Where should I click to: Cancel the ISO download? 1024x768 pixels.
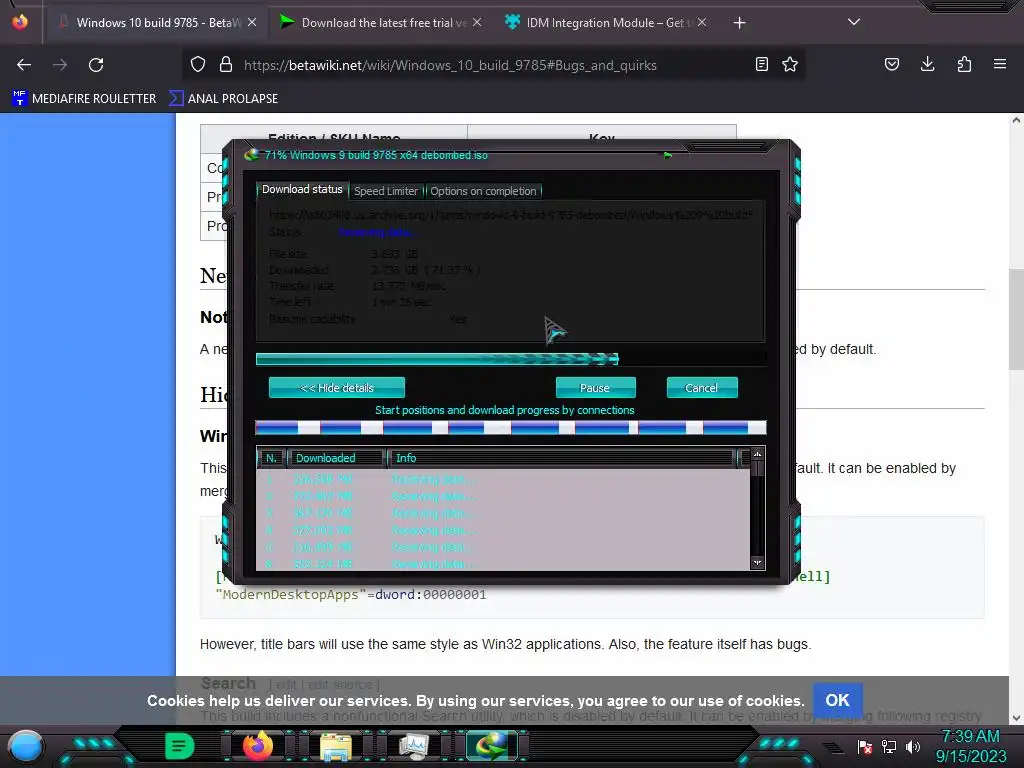pyautogui.click(x=701, y=388)
